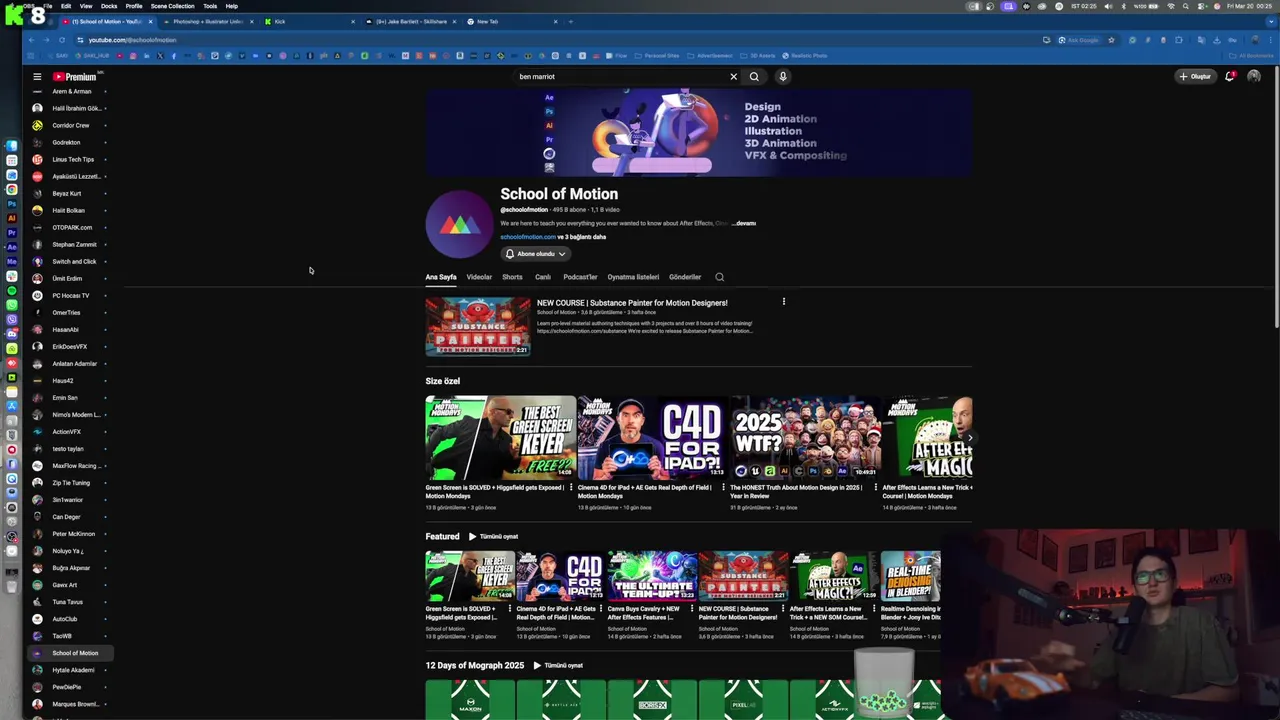Open OBS Scene Collection menu
Viewport: 1280px width, 720px height.
[x=172, y=6]
